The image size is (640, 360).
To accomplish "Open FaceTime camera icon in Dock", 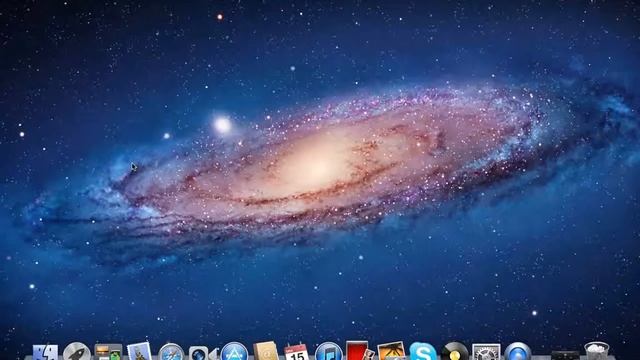I will tap(203, 353).
